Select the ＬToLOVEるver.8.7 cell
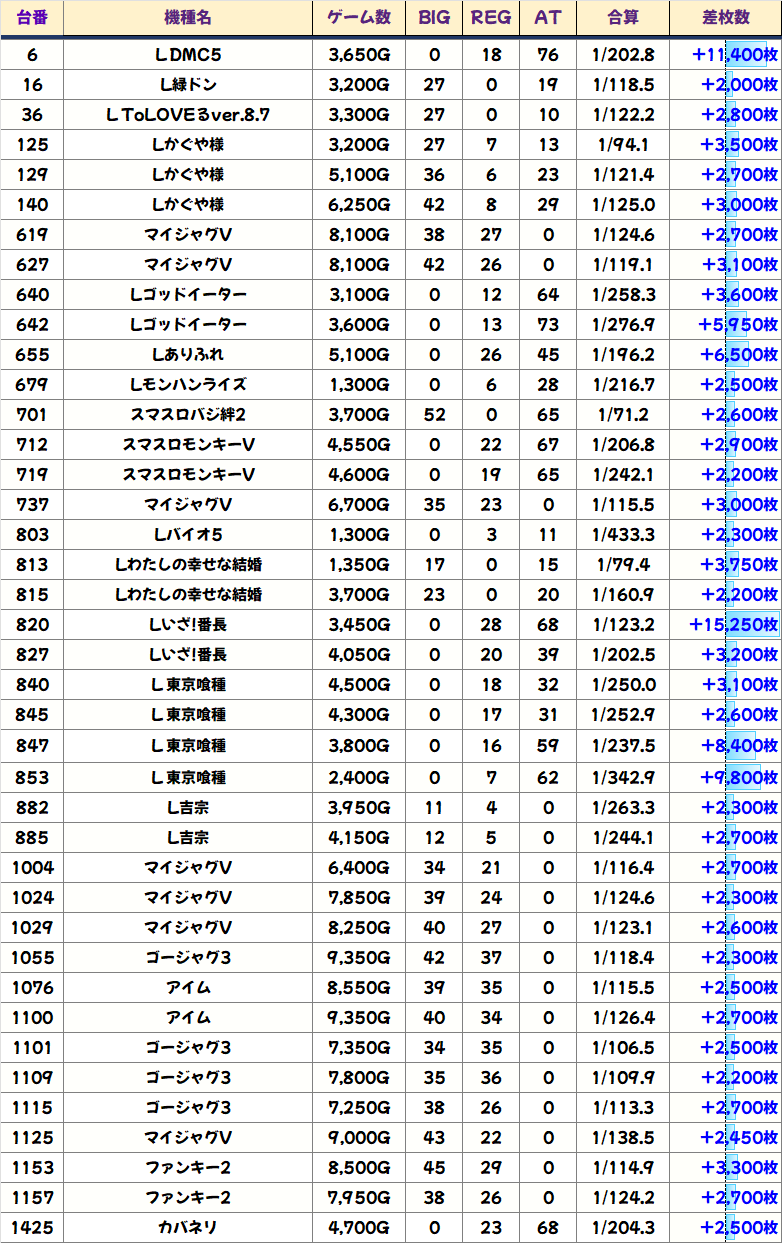This screenshot has height=1243, width=782. [x=188, y=115]
